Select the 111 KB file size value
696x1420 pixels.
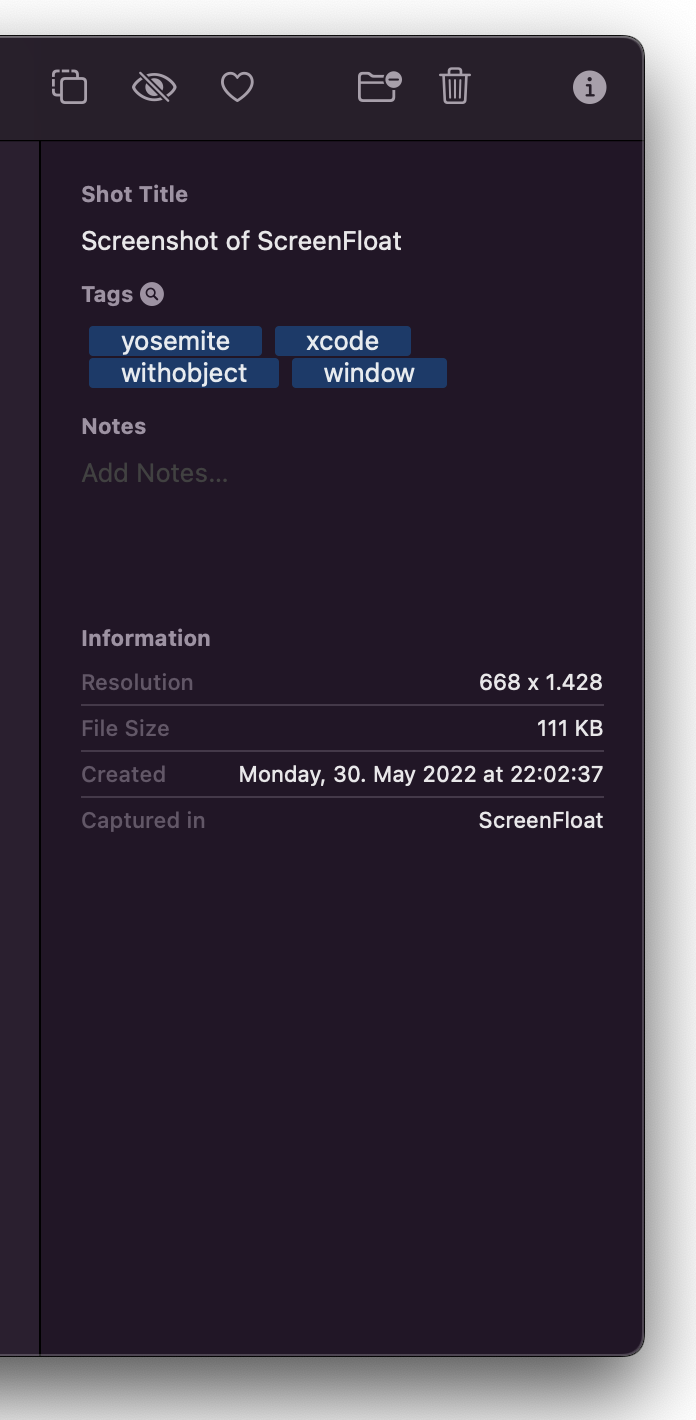(x=570, y=728)
